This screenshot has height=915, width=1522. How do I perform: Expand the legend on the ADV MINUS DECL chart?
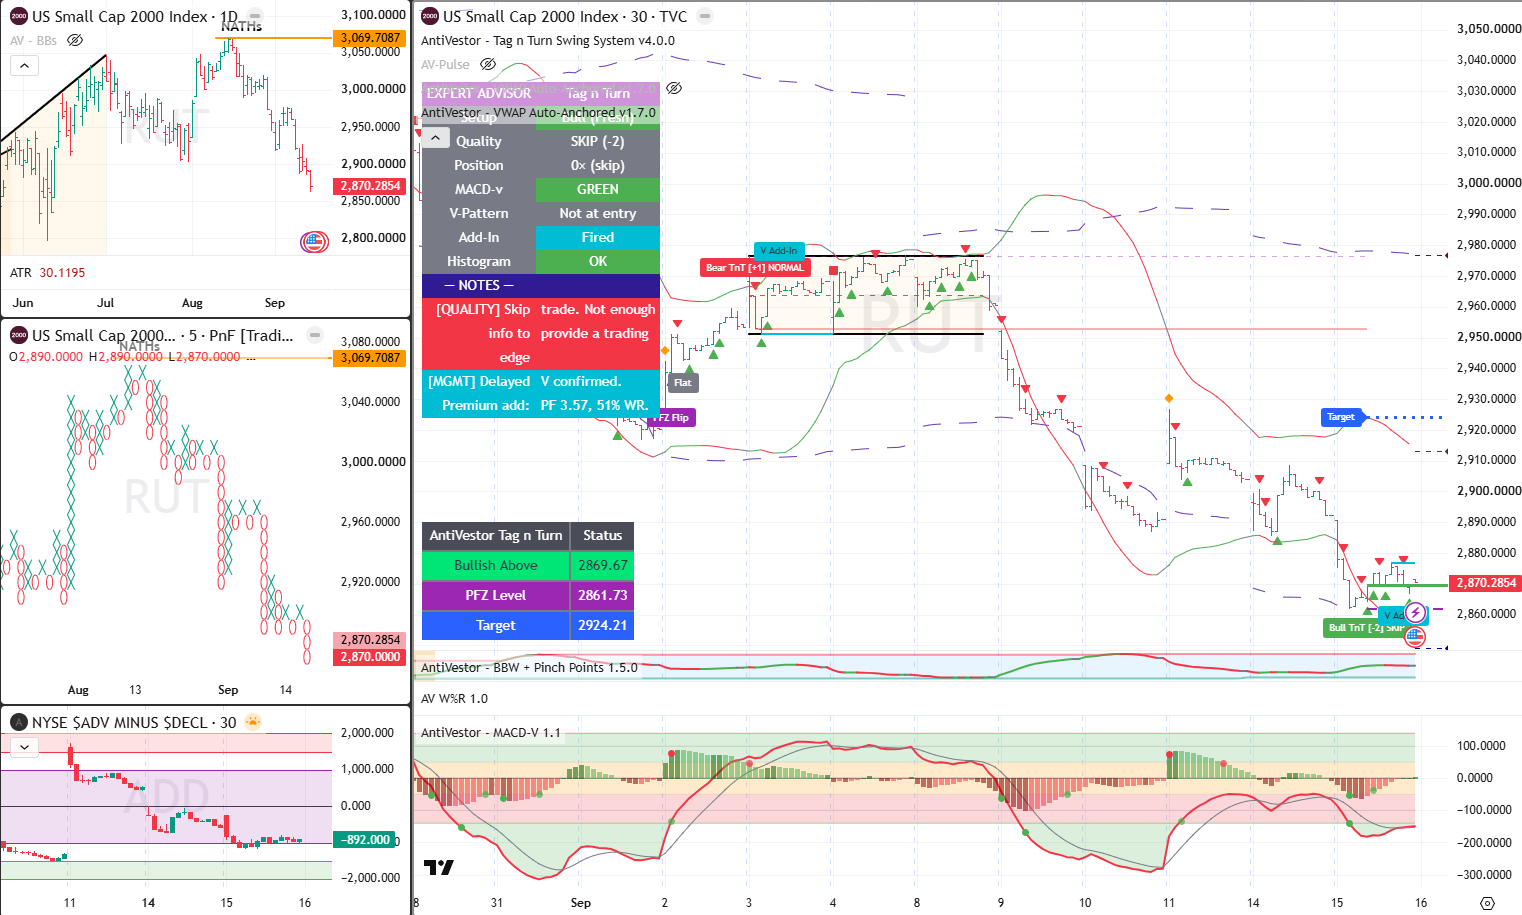pyautogui.click(x=24, y=746)
